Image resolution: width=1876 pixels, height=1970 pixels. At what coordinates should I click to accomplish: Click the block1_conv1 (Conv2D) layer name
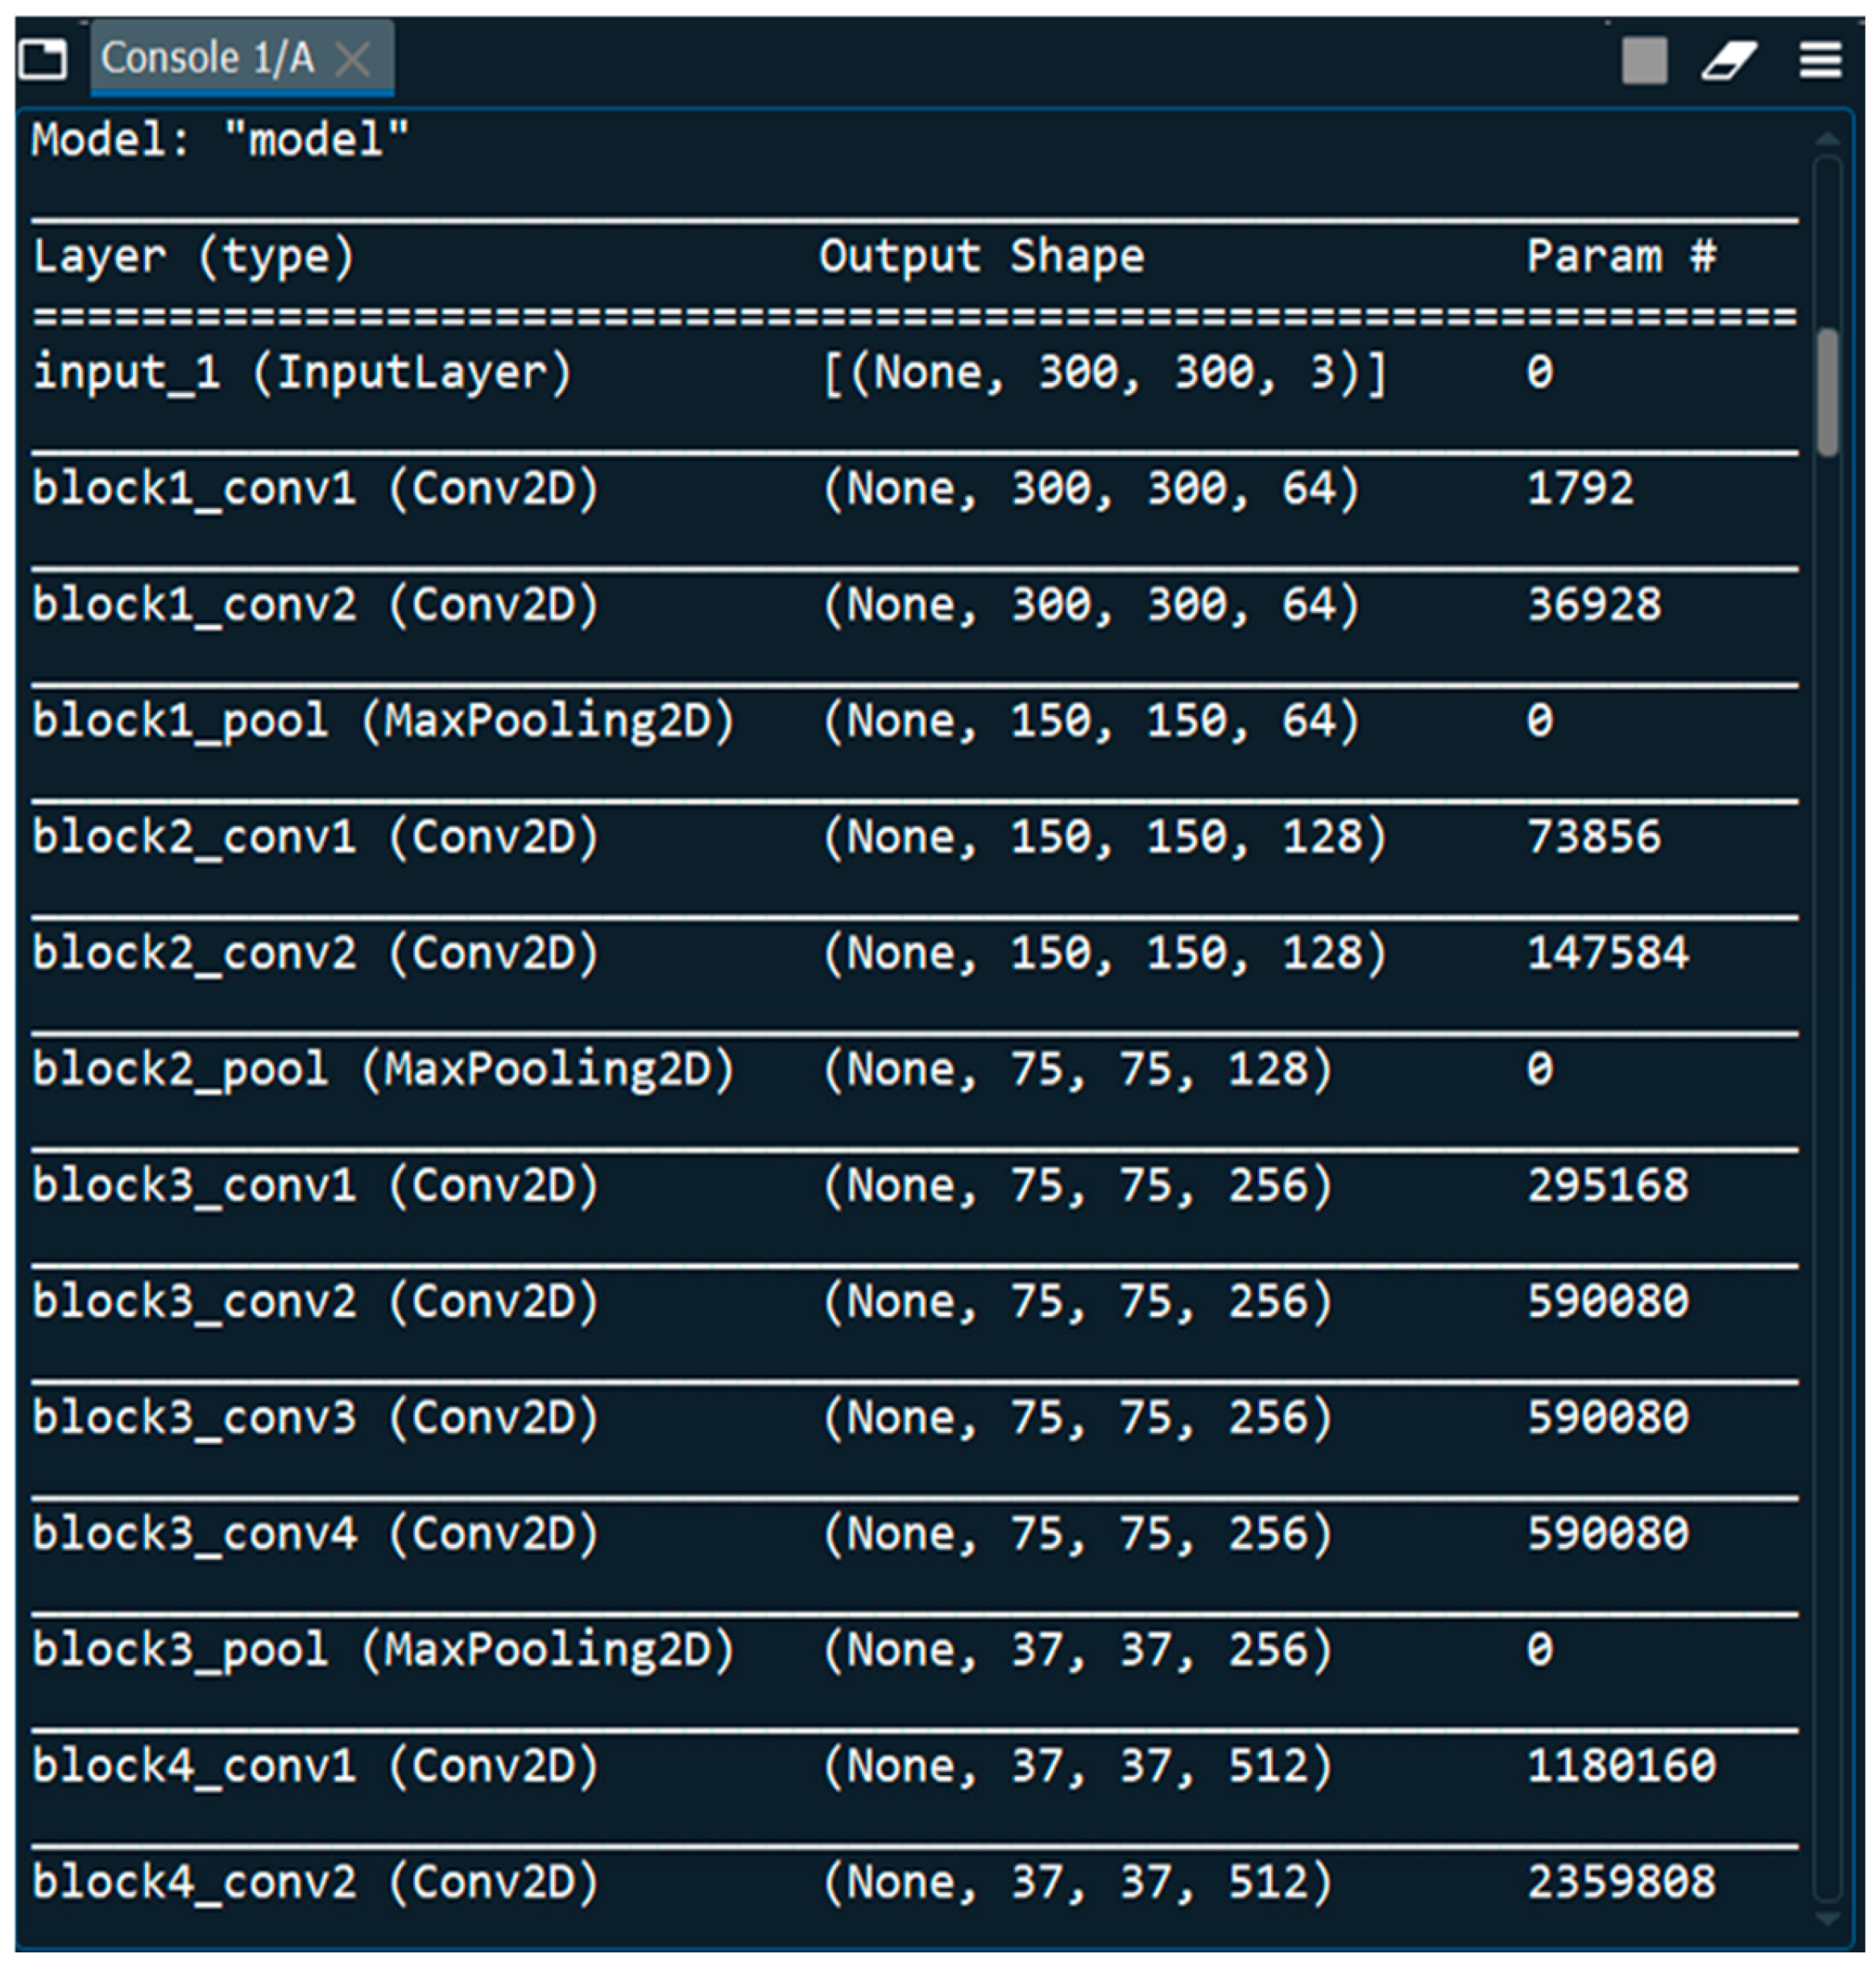click(315, 489)
